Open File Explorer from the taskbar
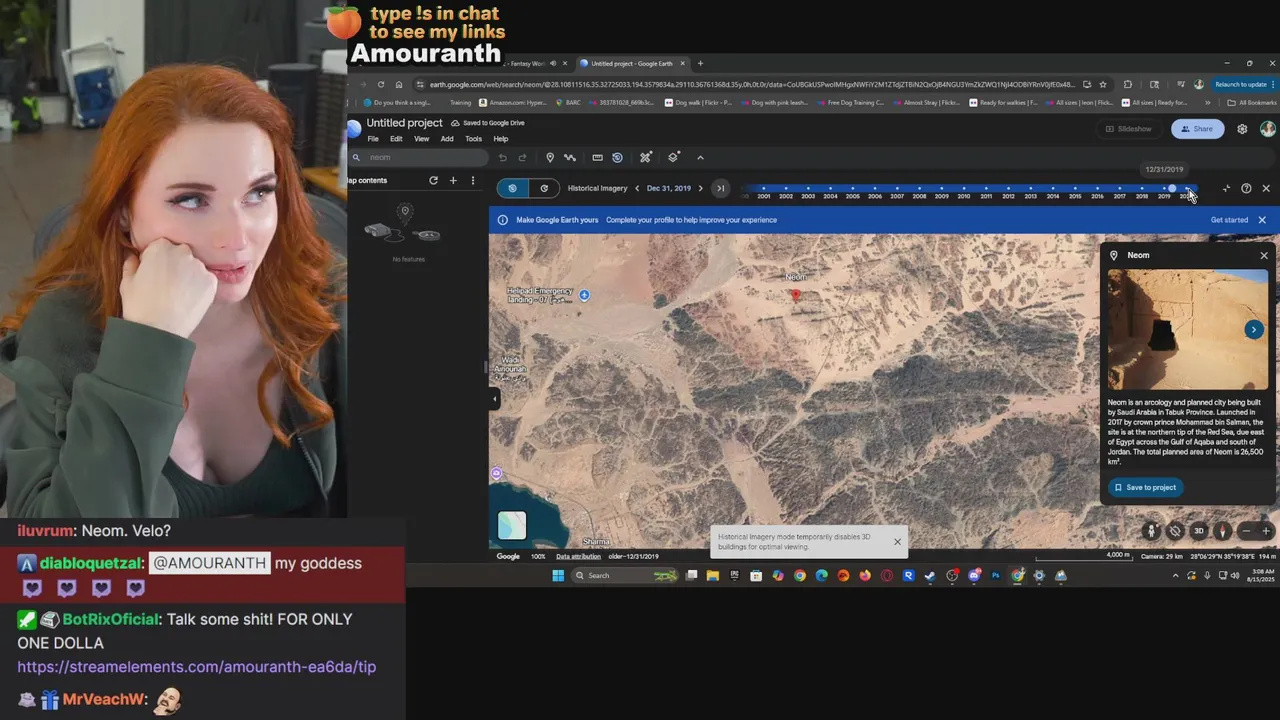This screenshot has height=720, width=1280. tap(713, 575)
